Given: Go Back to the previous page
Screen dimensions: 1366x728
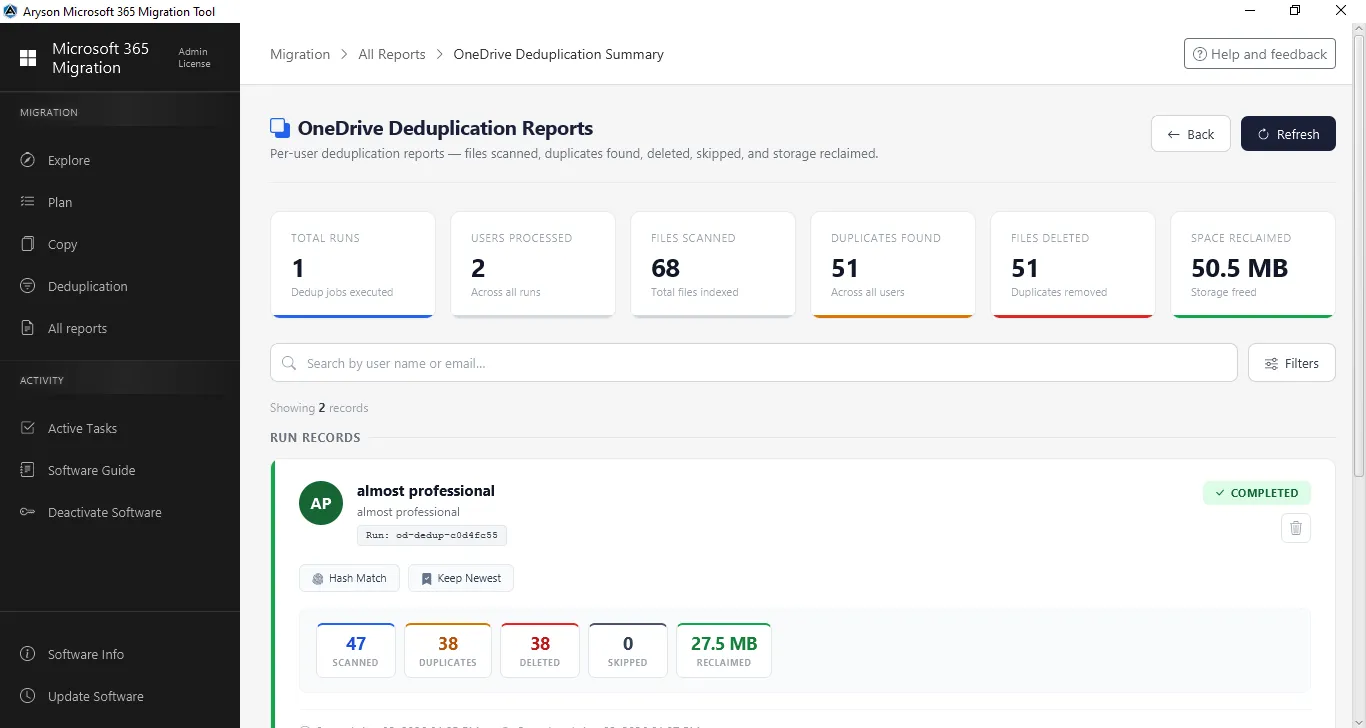Looking at the screenshot, I should [x=1191, y=134].
